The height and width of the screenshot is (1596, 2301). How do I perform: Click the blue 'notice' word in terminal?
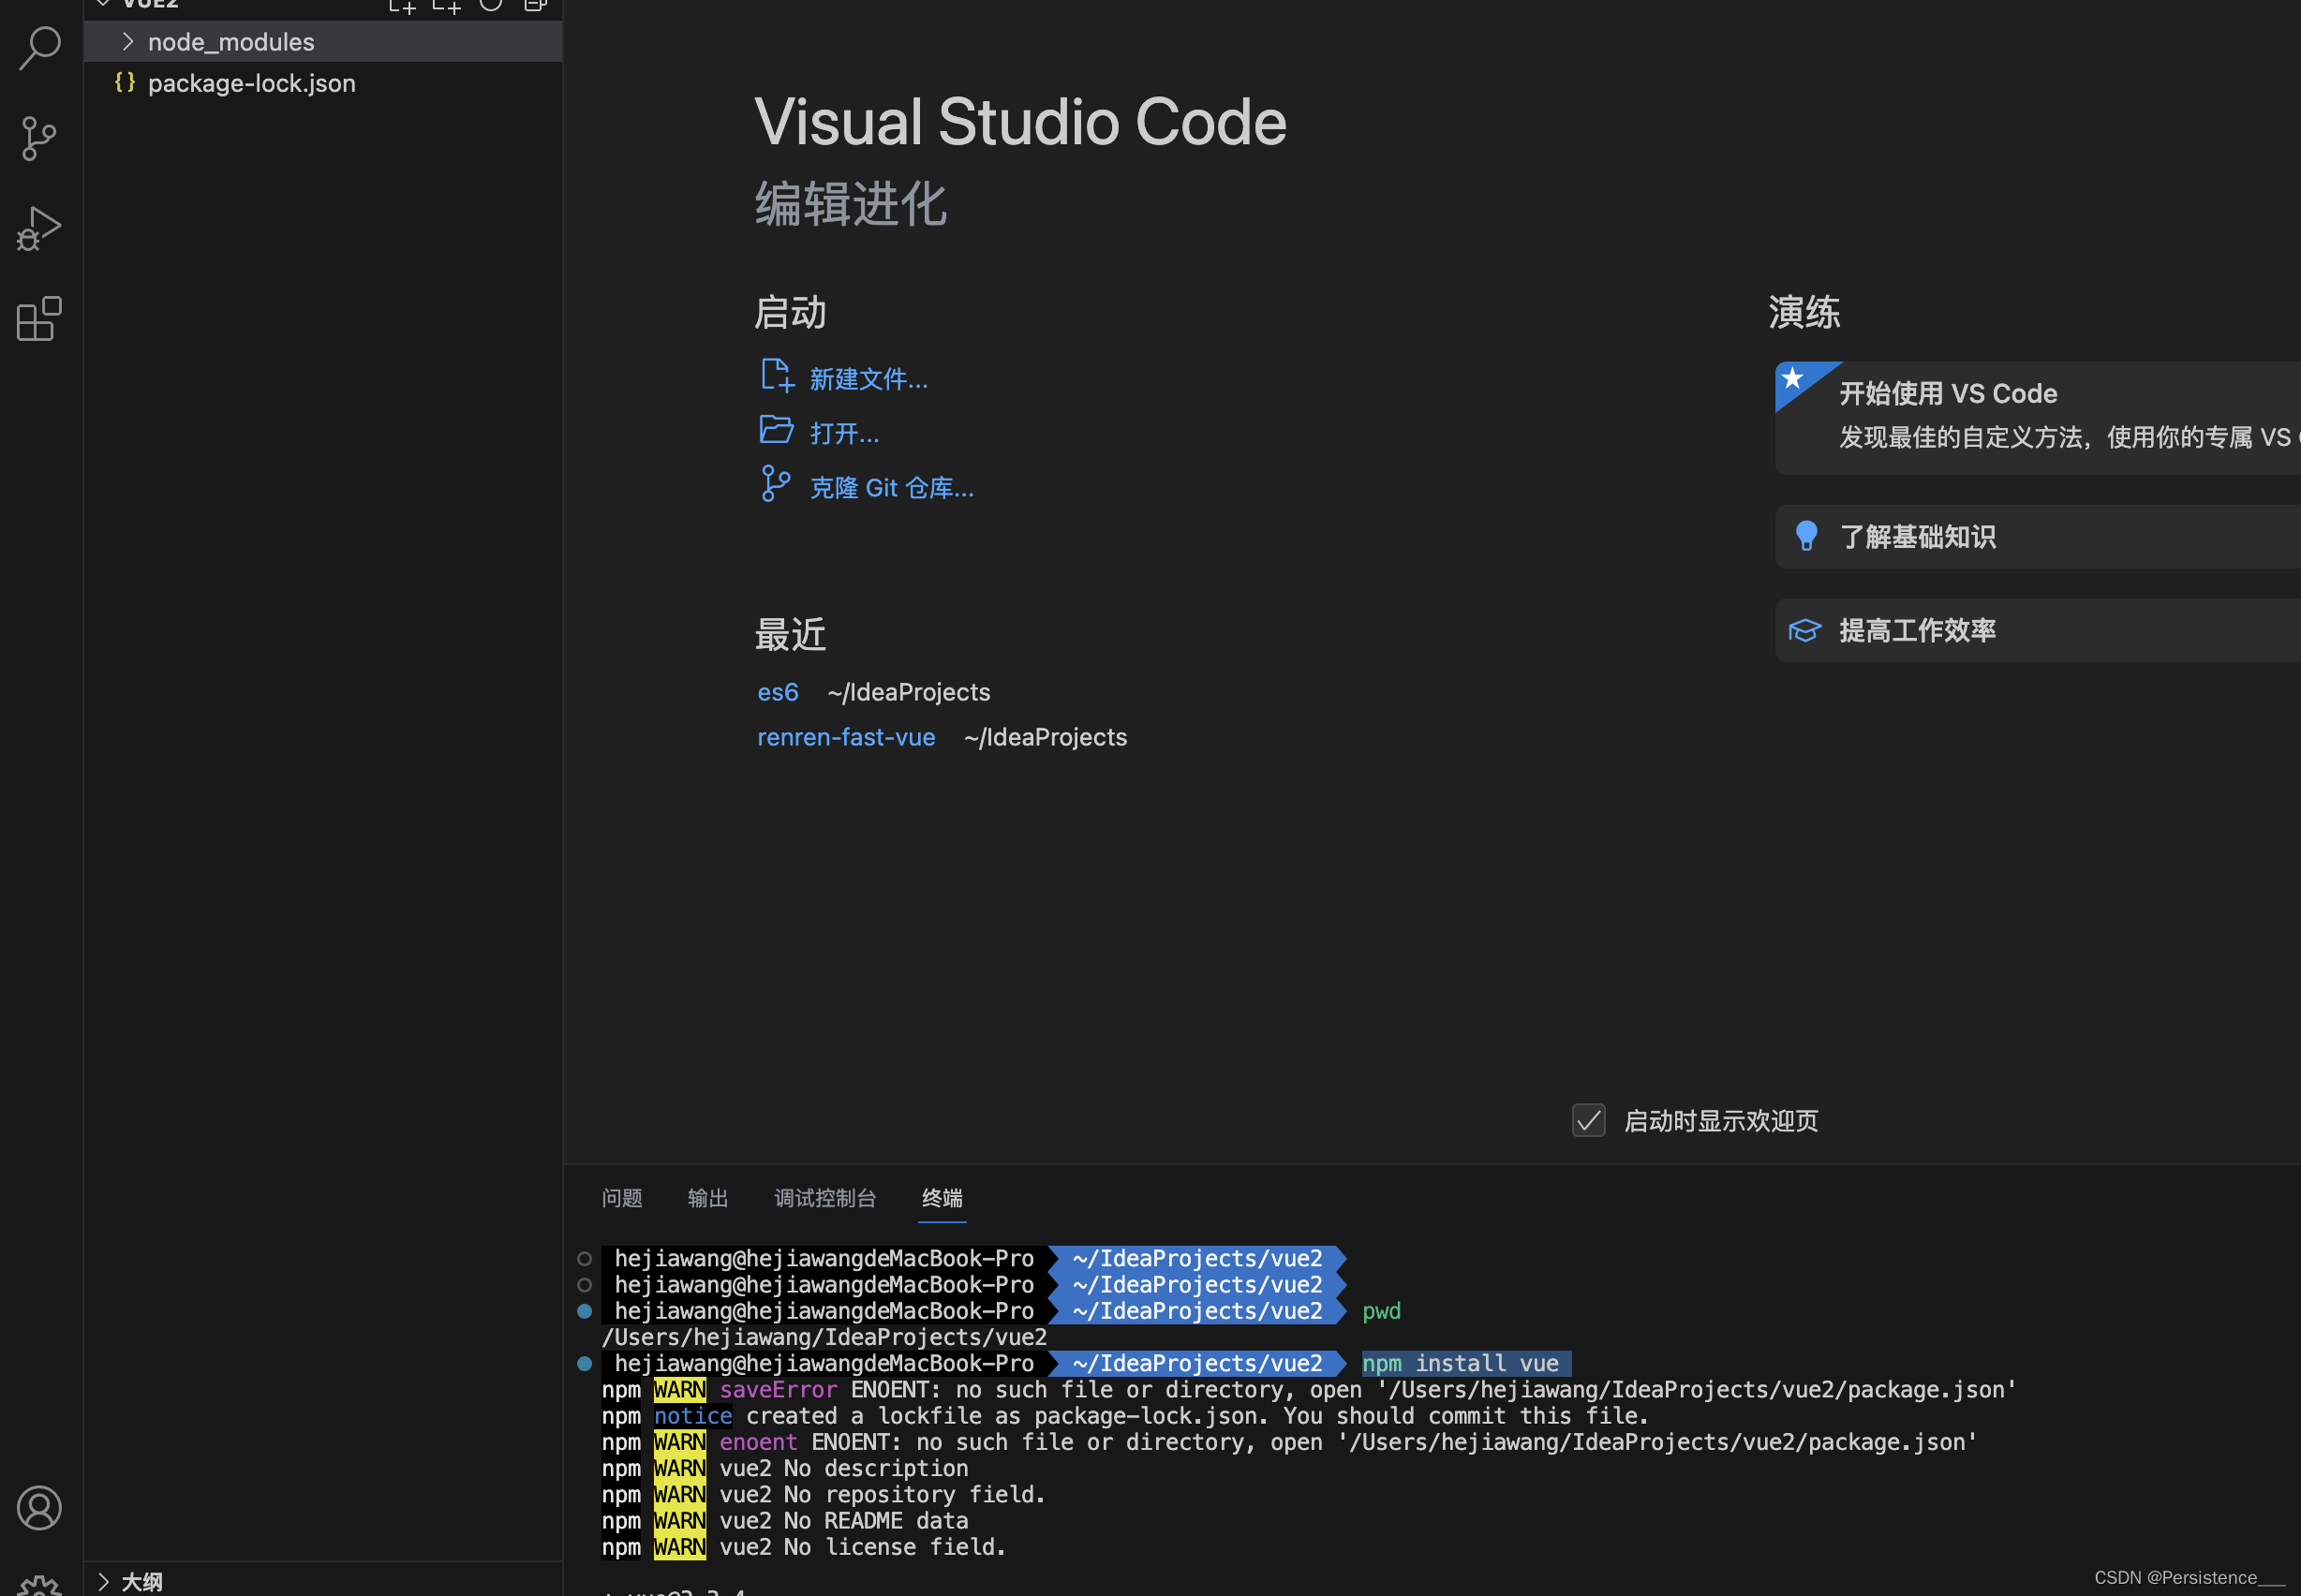[x=693, y=1416]
